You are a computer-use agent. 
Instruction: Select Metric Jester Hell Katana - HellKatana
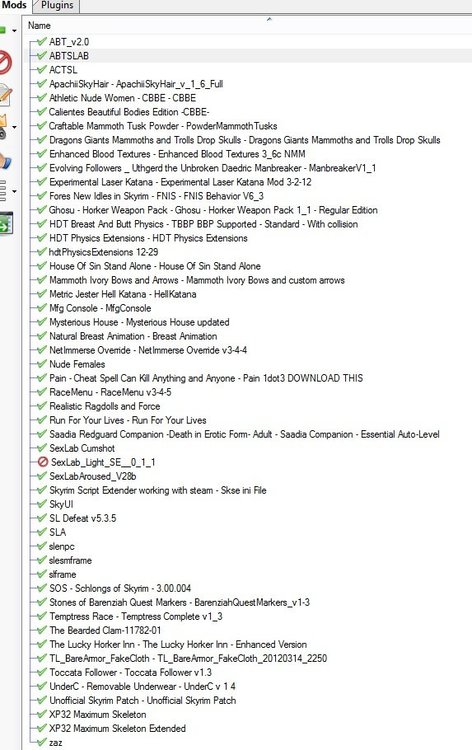[x=122, y=294]
